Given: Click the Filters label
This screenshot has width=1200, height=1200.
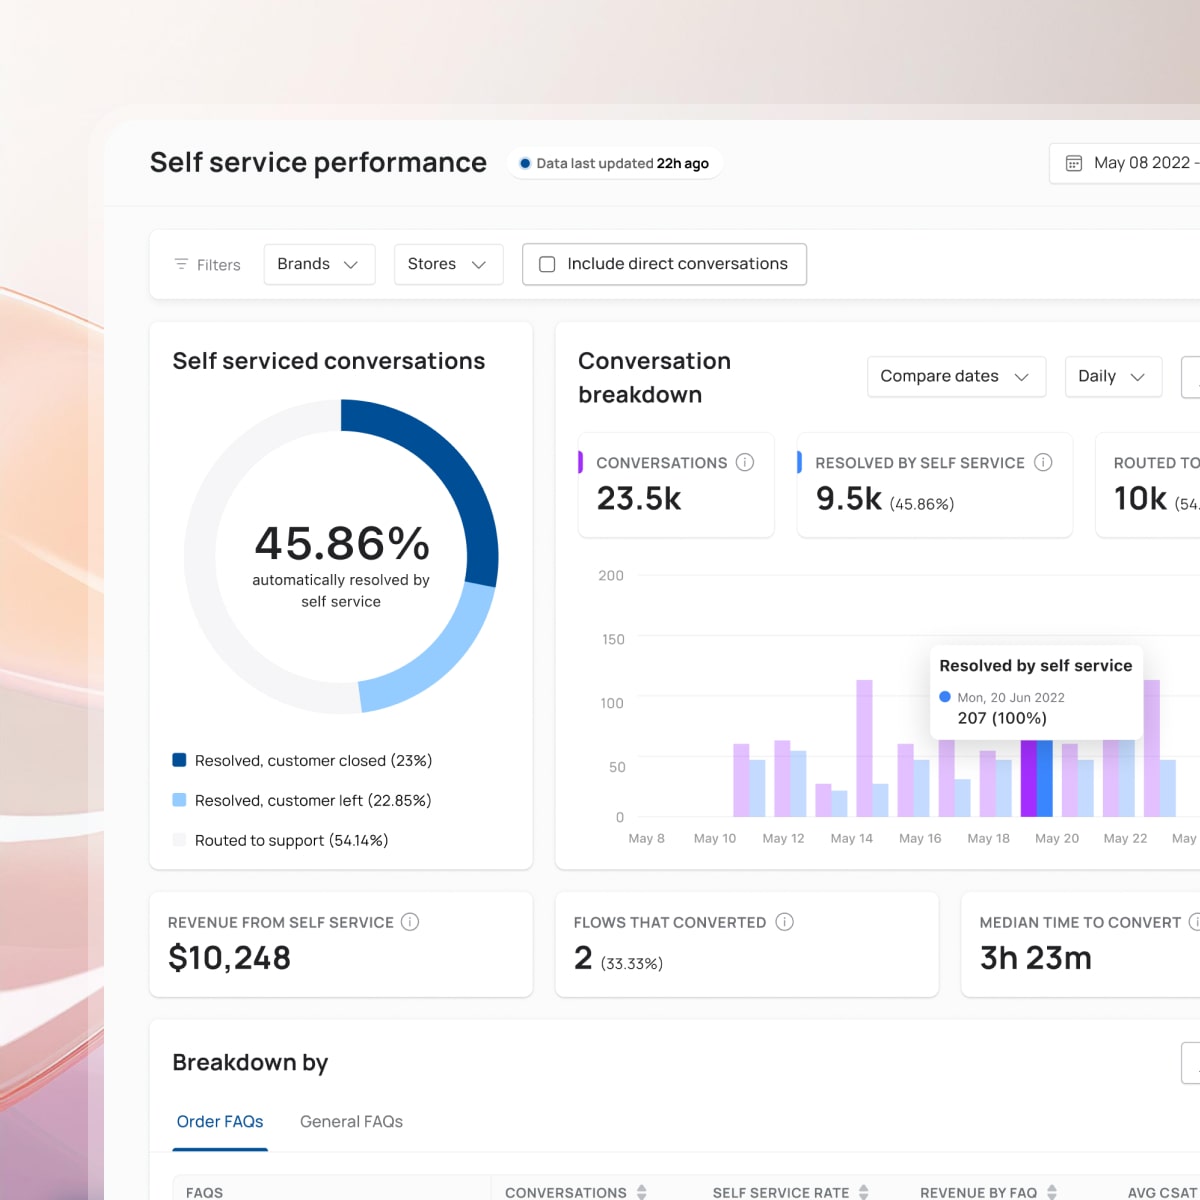Looking at the screenshot, I should click(219, 265).
